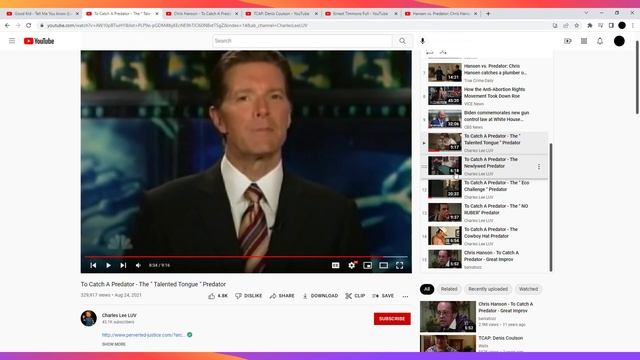This screenshot has width=640, height=360.
Task: Switch to the Chris Hansen - To Catch A Pred tab
Action: 202,13
